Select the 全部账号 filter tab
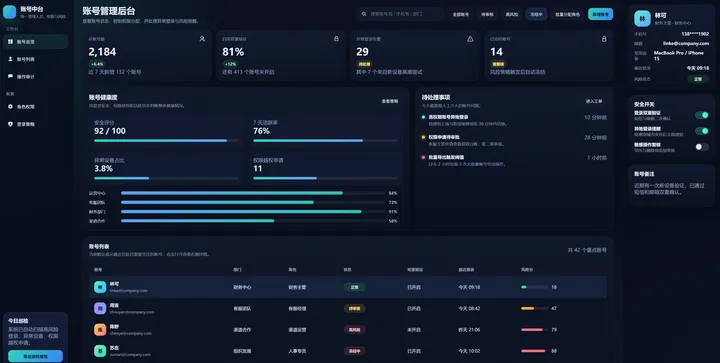This screenshot has height=363, width=720. [461, 14]
